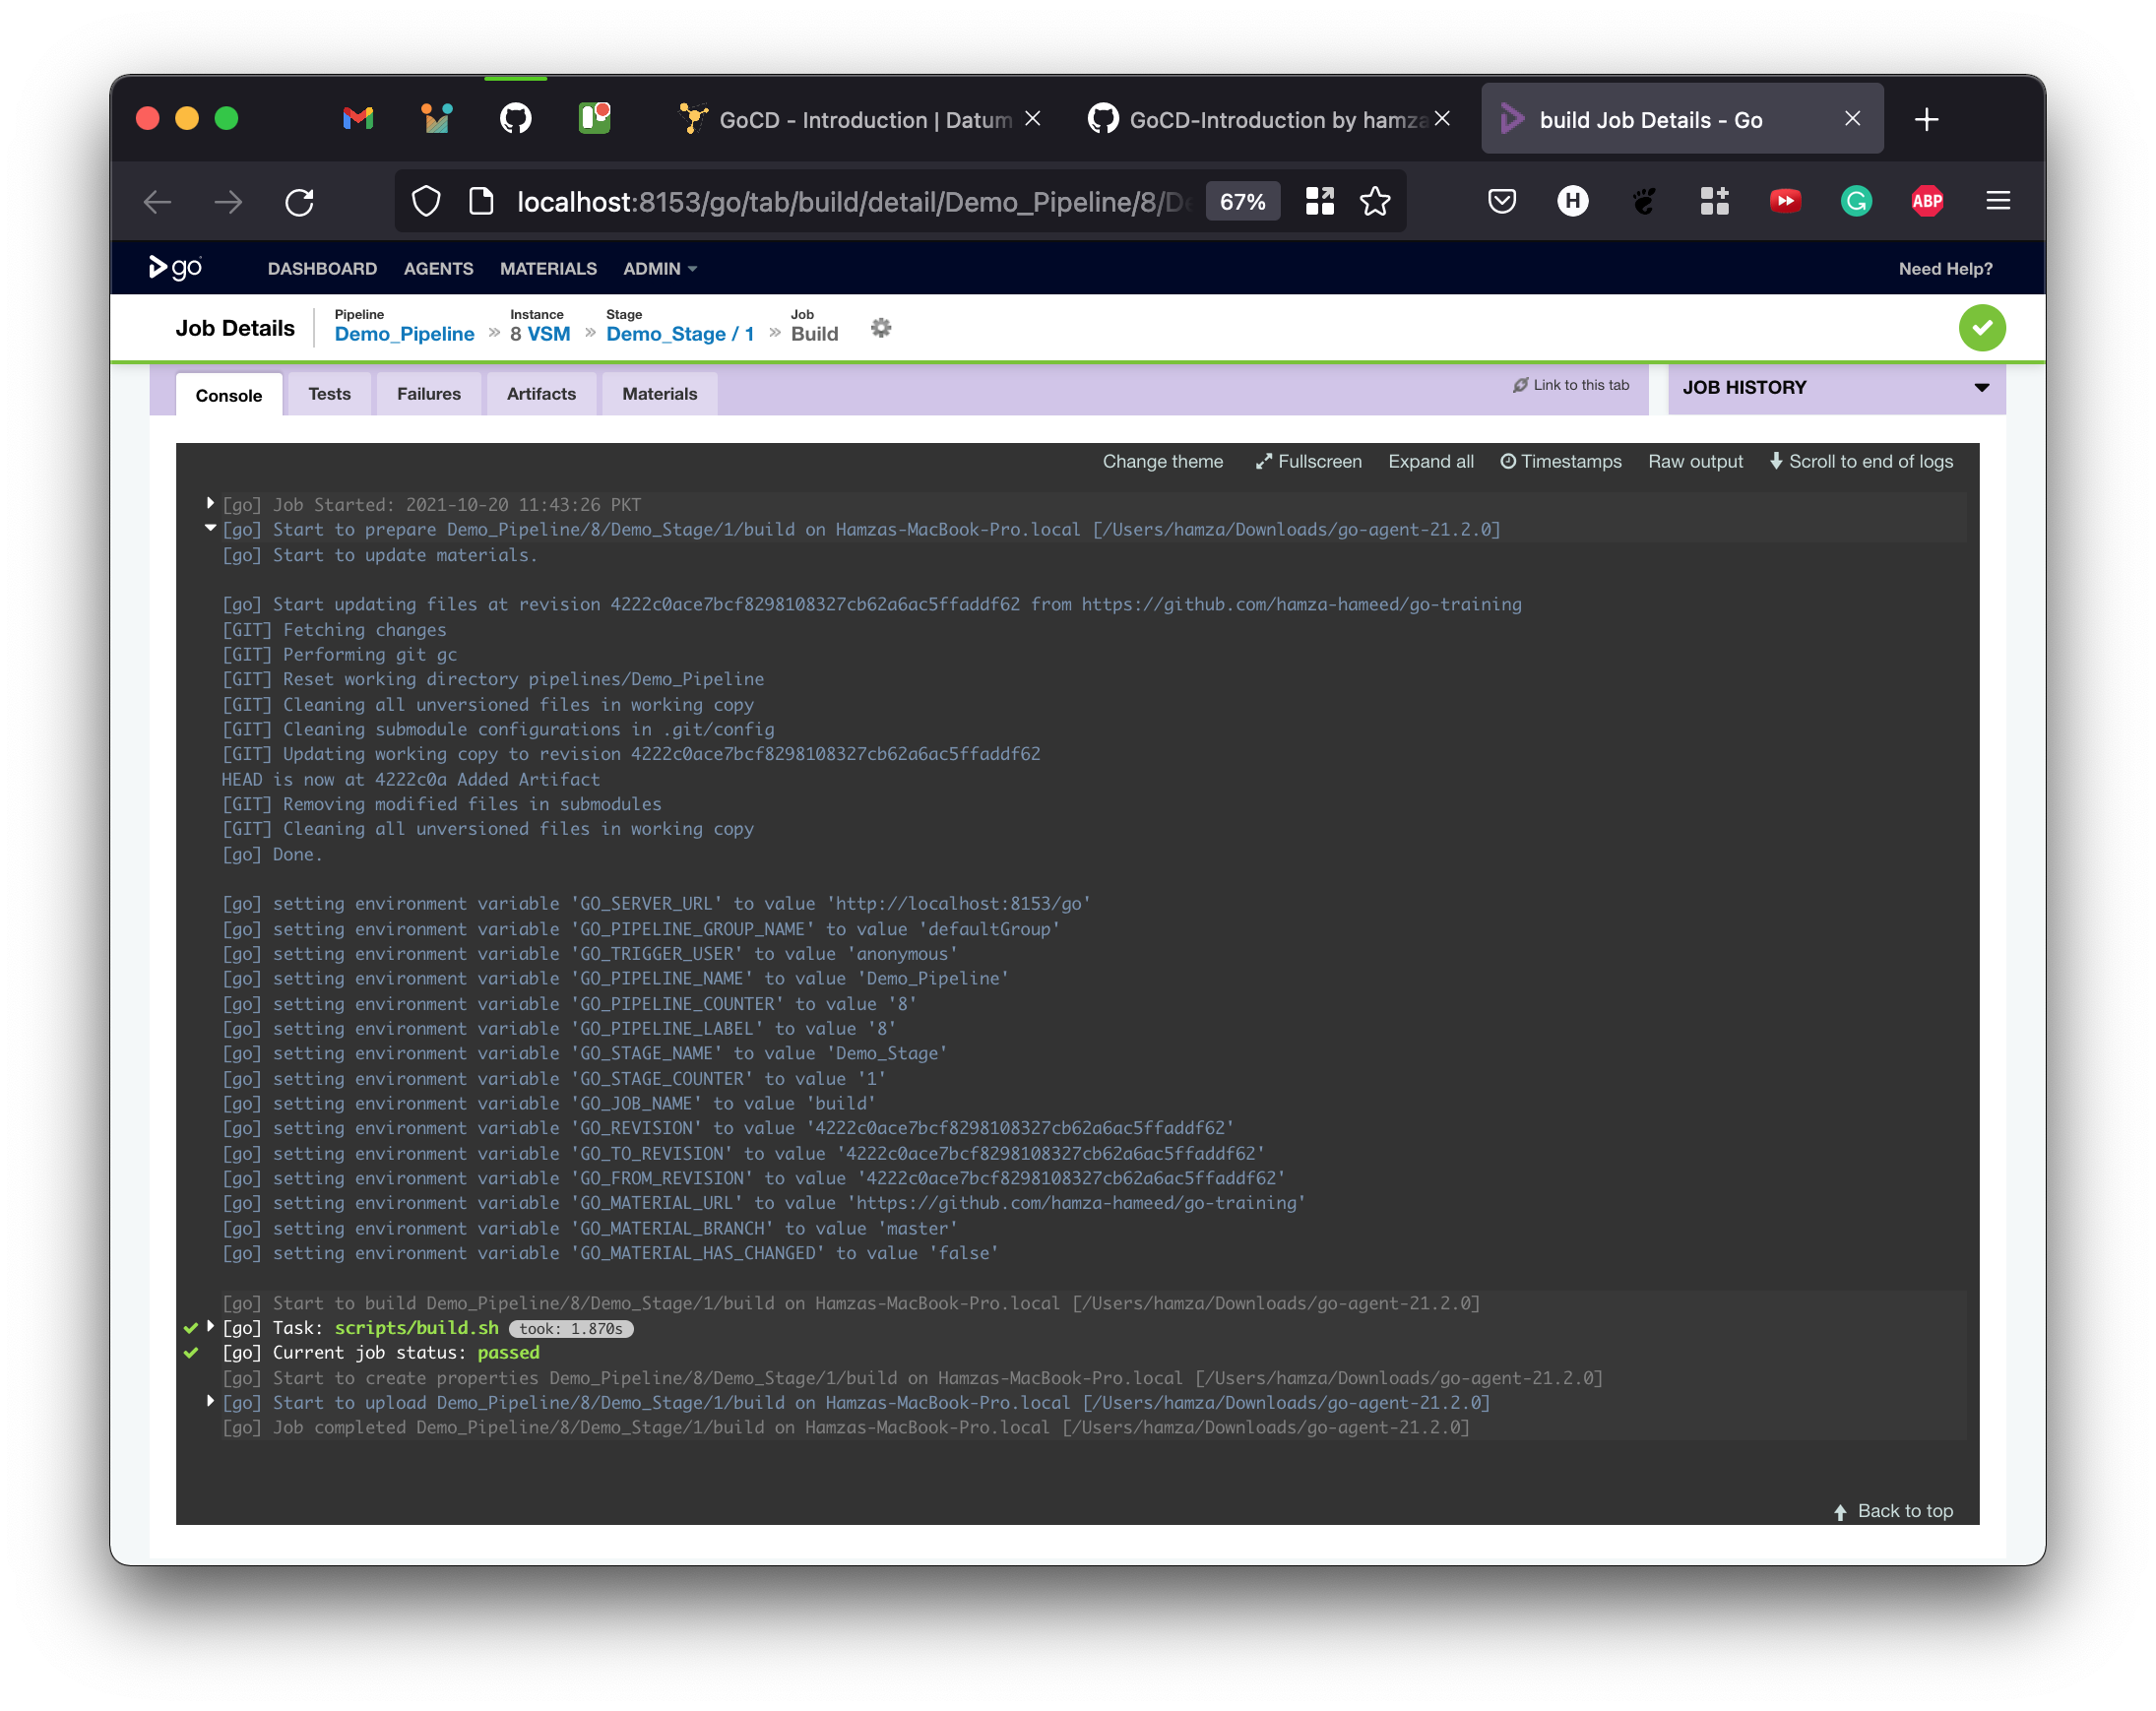Click the browser address bar
This screenshot has width=2156, height=1711.
[x=850, y=202]
